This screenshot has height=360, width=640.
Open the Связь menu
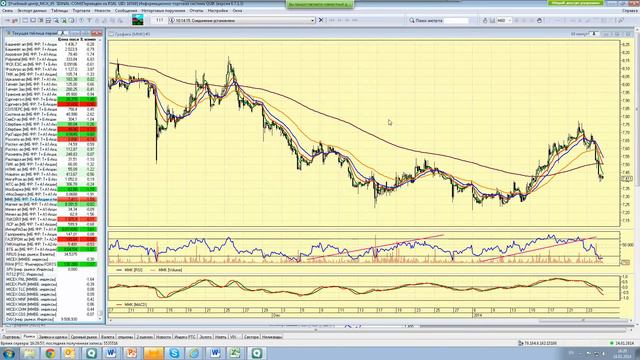click(x=7, y=11)
